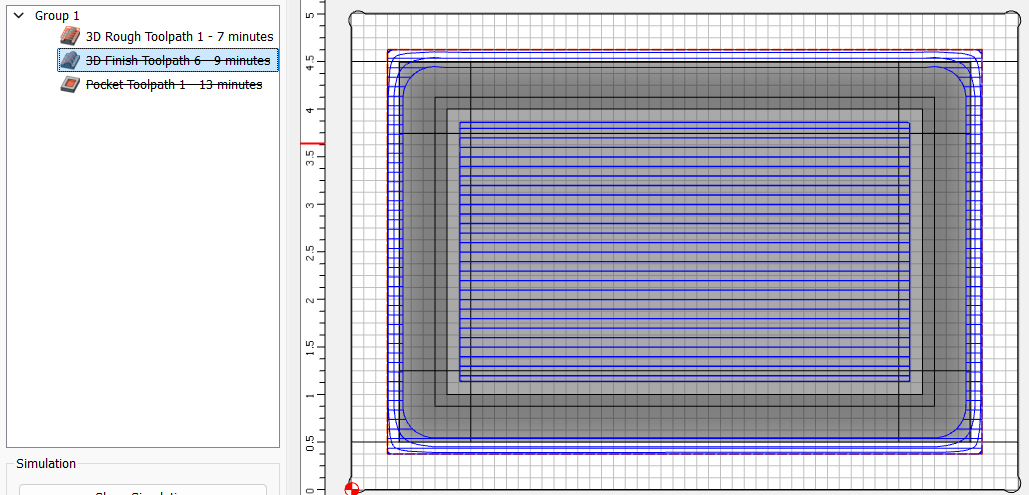Viewport: 1029px width, 495px height.
Task: Select Pocket Toolpath 1 - 13 minutes
Action: coord(174,85)
